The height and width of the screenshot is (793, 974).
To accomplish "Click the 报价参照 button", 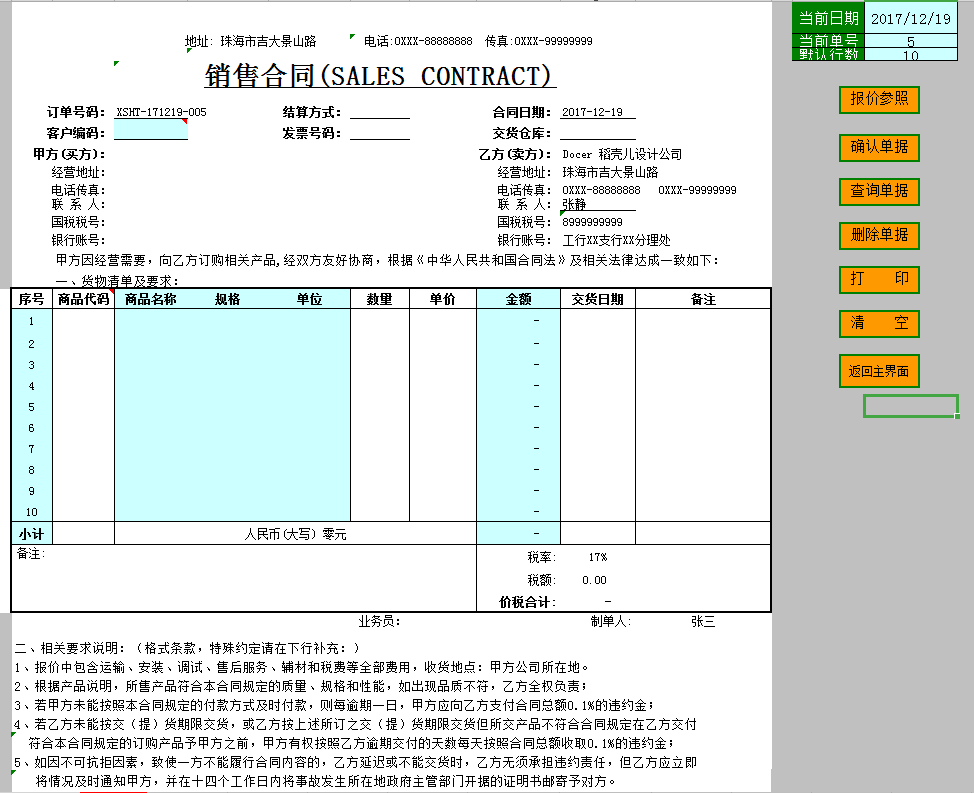I will click(x=878, y=101).
